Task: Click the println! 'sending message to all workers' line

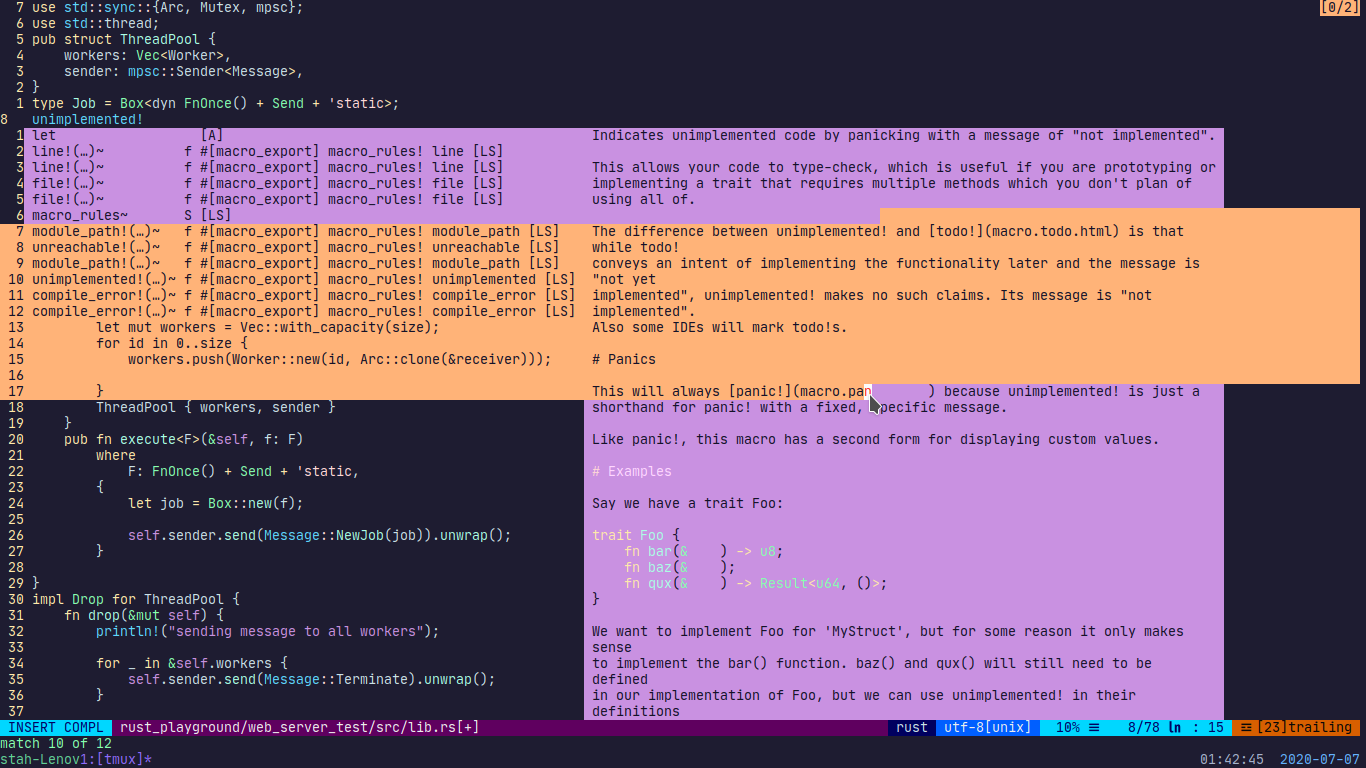Action: [x=268, y=631]
